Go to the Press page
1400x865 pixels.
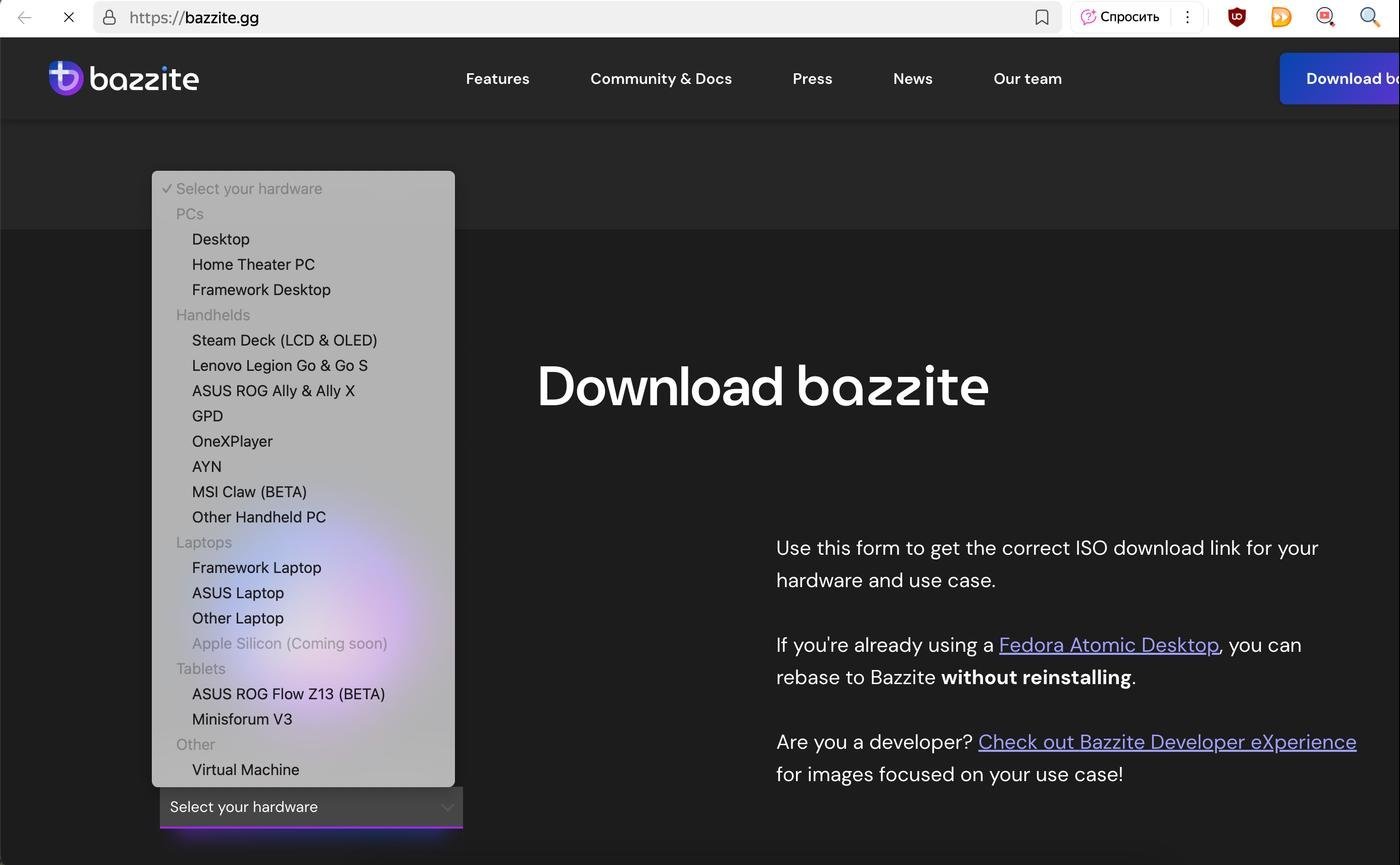click(812, 79)
